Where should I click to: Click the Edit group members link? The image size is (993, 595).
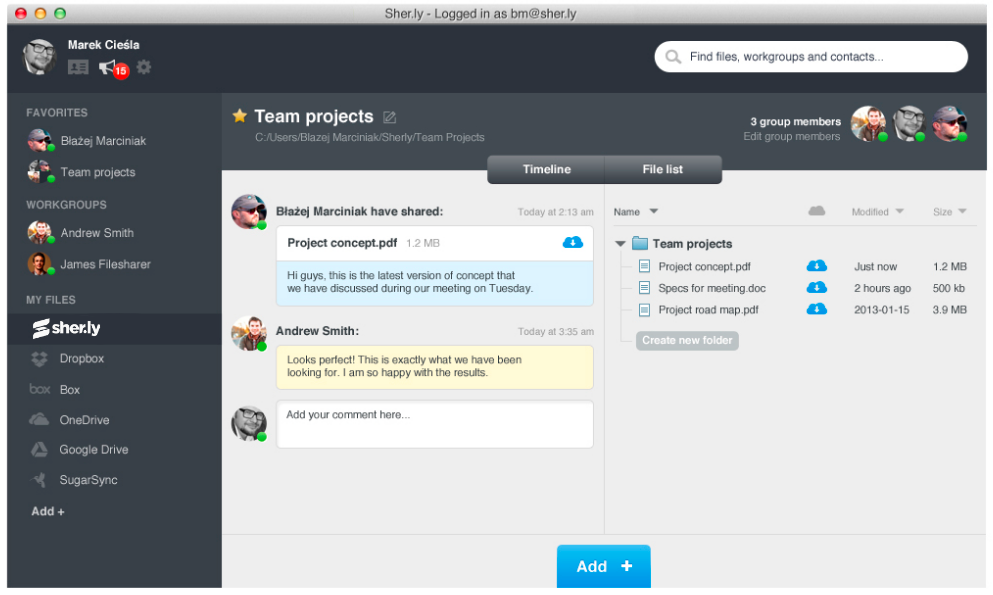[x=791, y=137]
